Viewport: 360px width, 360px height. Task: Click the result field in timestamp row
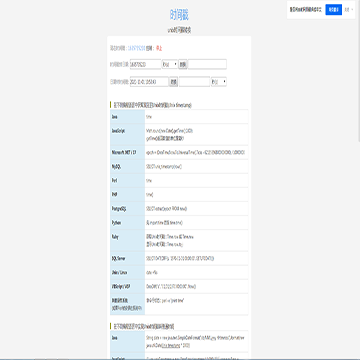[x=207, y=64]
